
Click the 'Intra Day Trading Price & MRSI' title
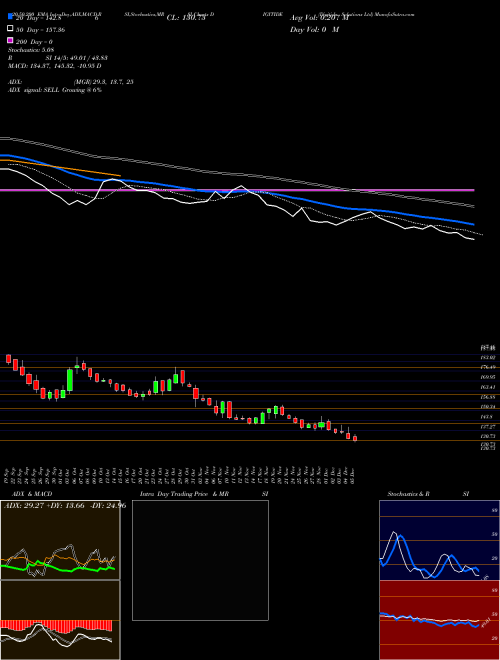204,494
